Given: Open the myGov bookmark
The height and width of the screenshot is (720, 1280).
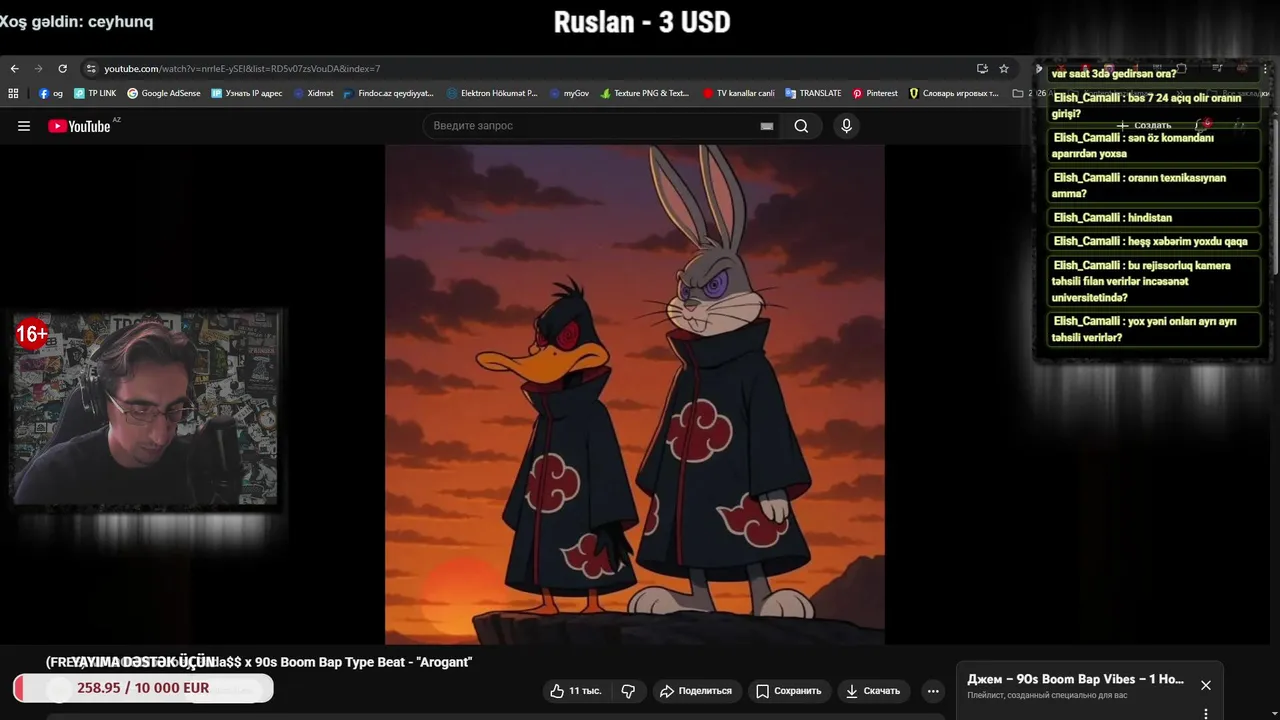Looking at the screenshot, I should (569, 93).
